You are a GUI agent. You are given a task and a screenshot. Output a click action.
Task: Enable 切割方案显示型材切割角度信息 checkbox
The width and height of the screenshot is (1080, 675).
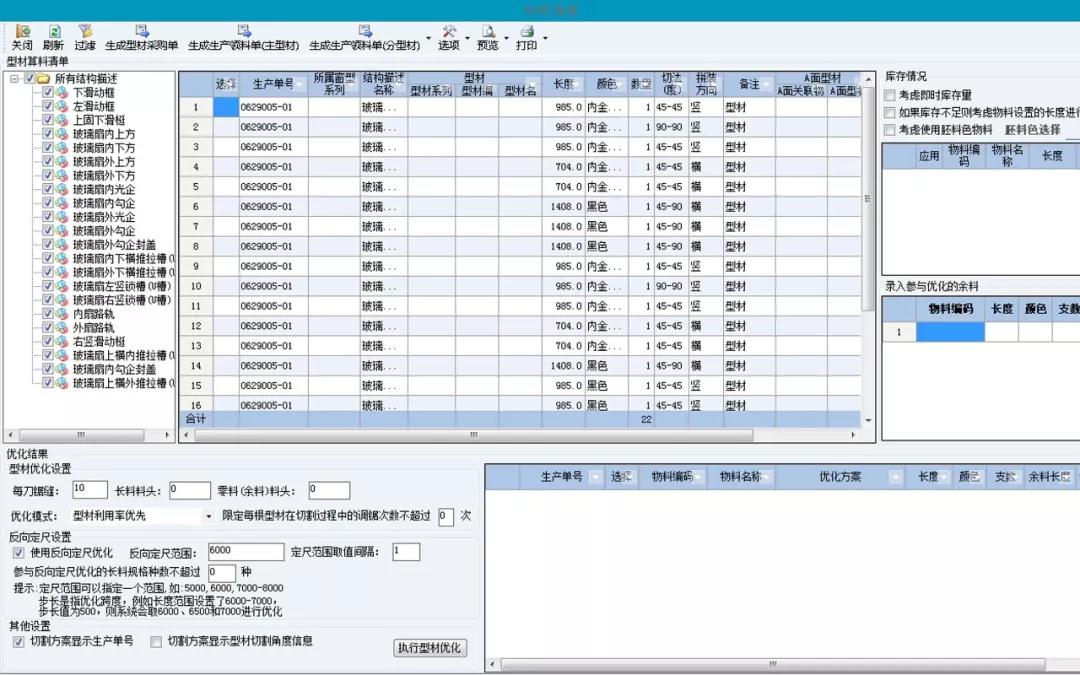[156, 641]
